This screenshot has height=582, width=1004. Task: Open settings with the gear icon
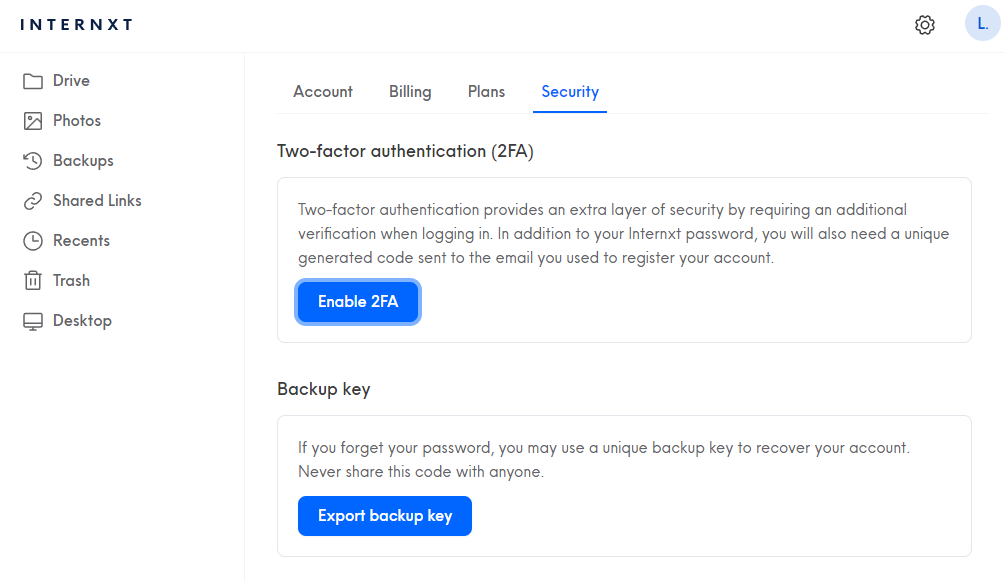point(925,25)
